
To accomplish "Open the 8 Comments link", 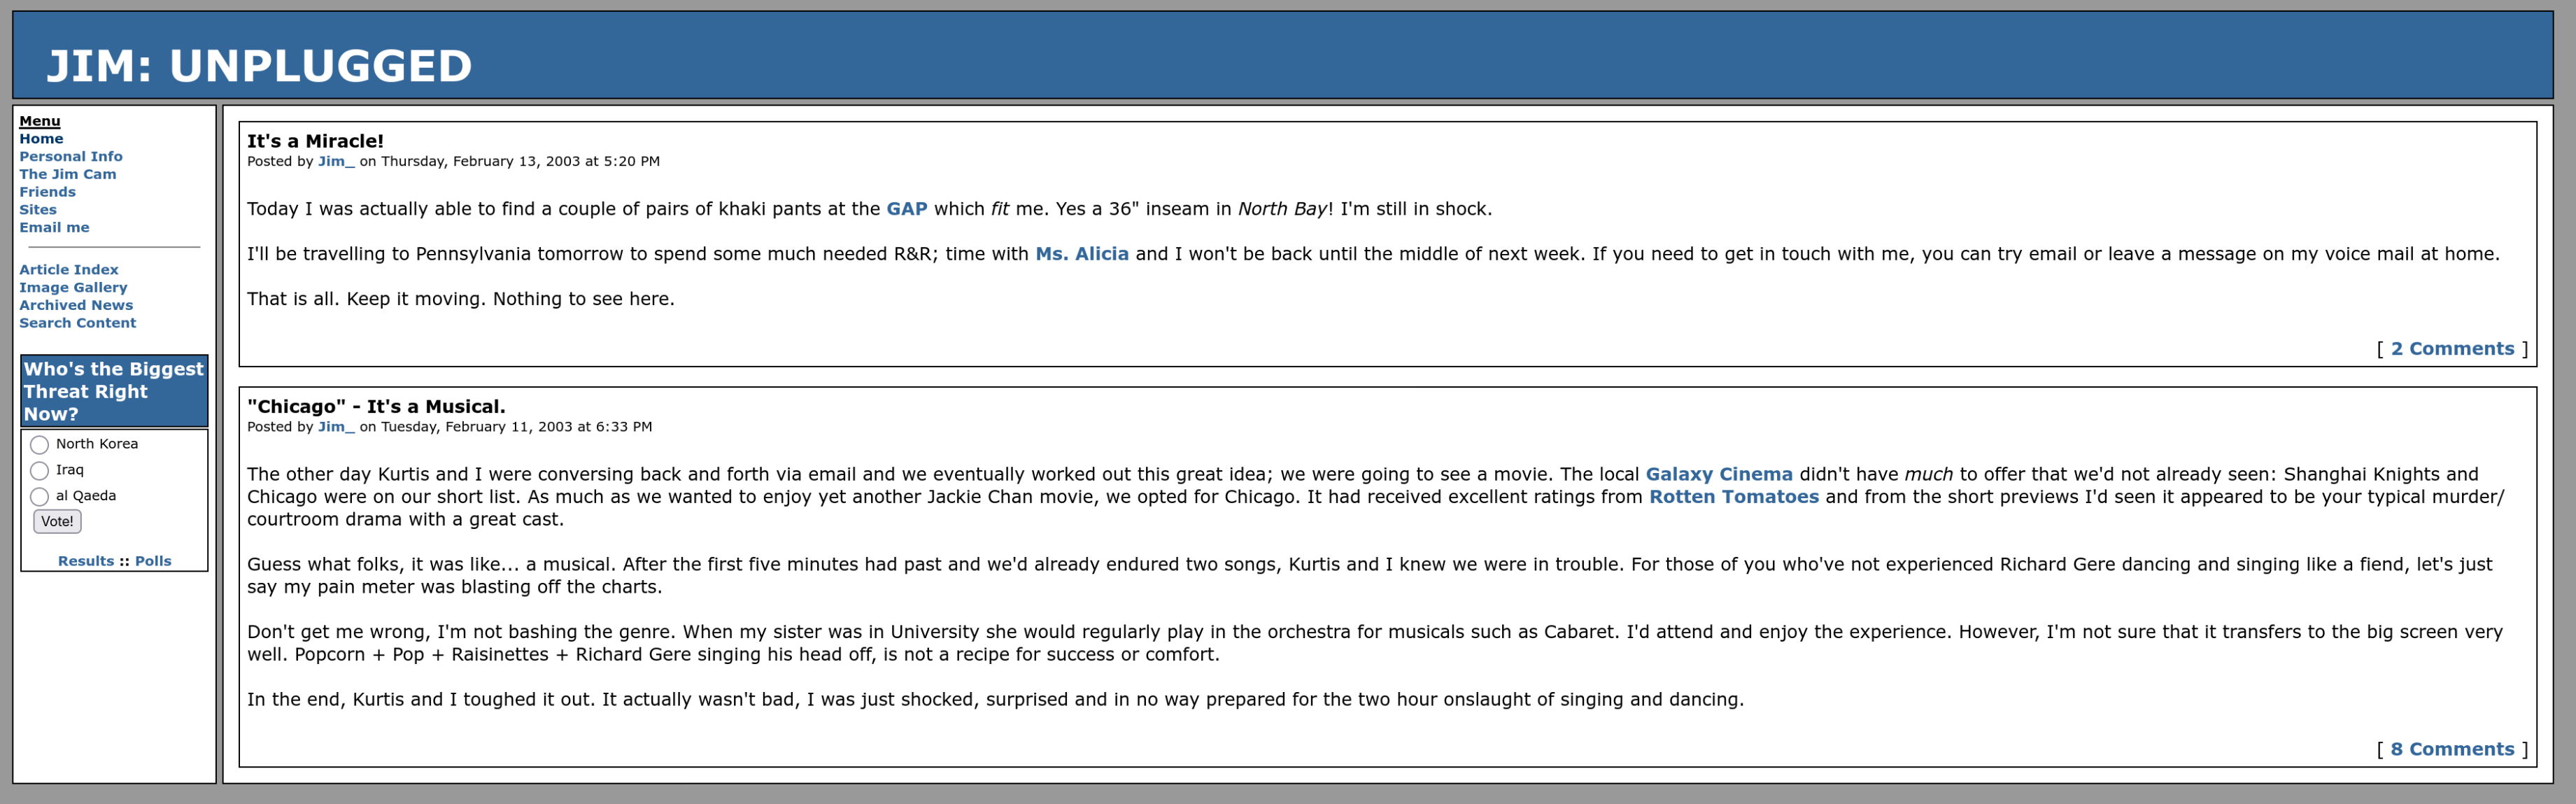I will tap(2452, 749).
